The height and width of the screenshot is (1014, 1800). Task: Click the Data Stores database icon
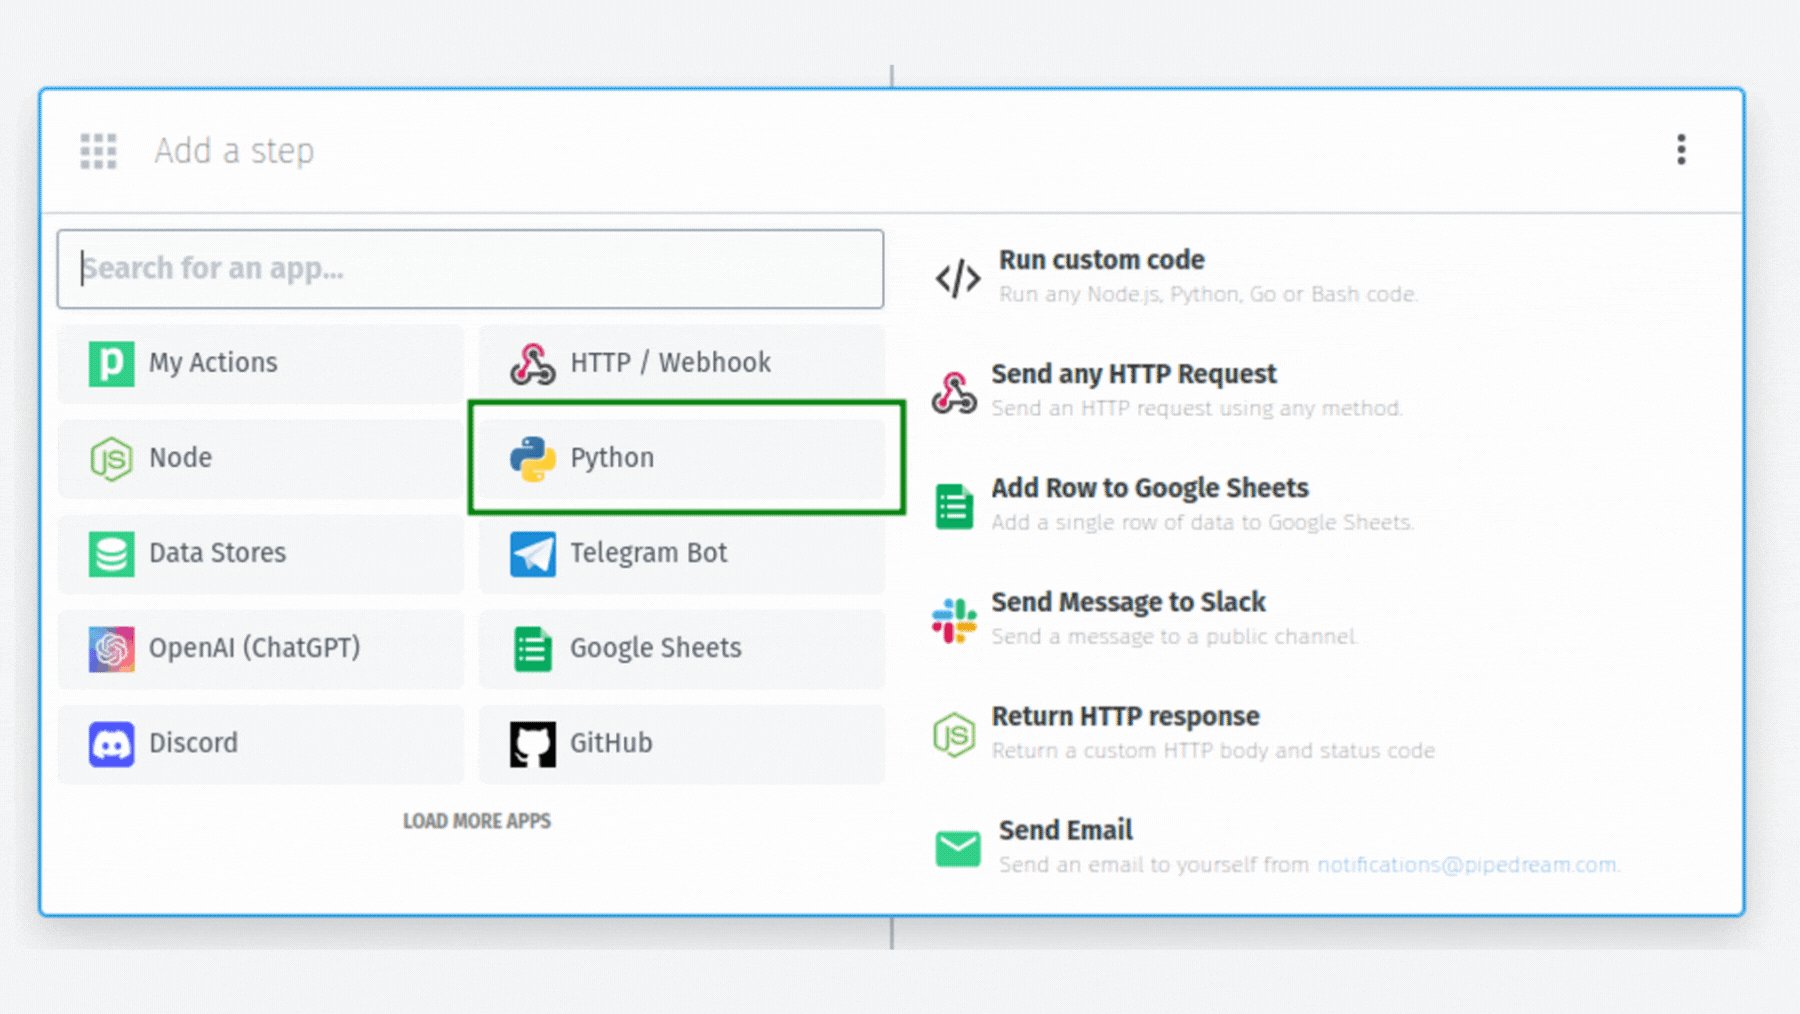[x=111, y=554]
